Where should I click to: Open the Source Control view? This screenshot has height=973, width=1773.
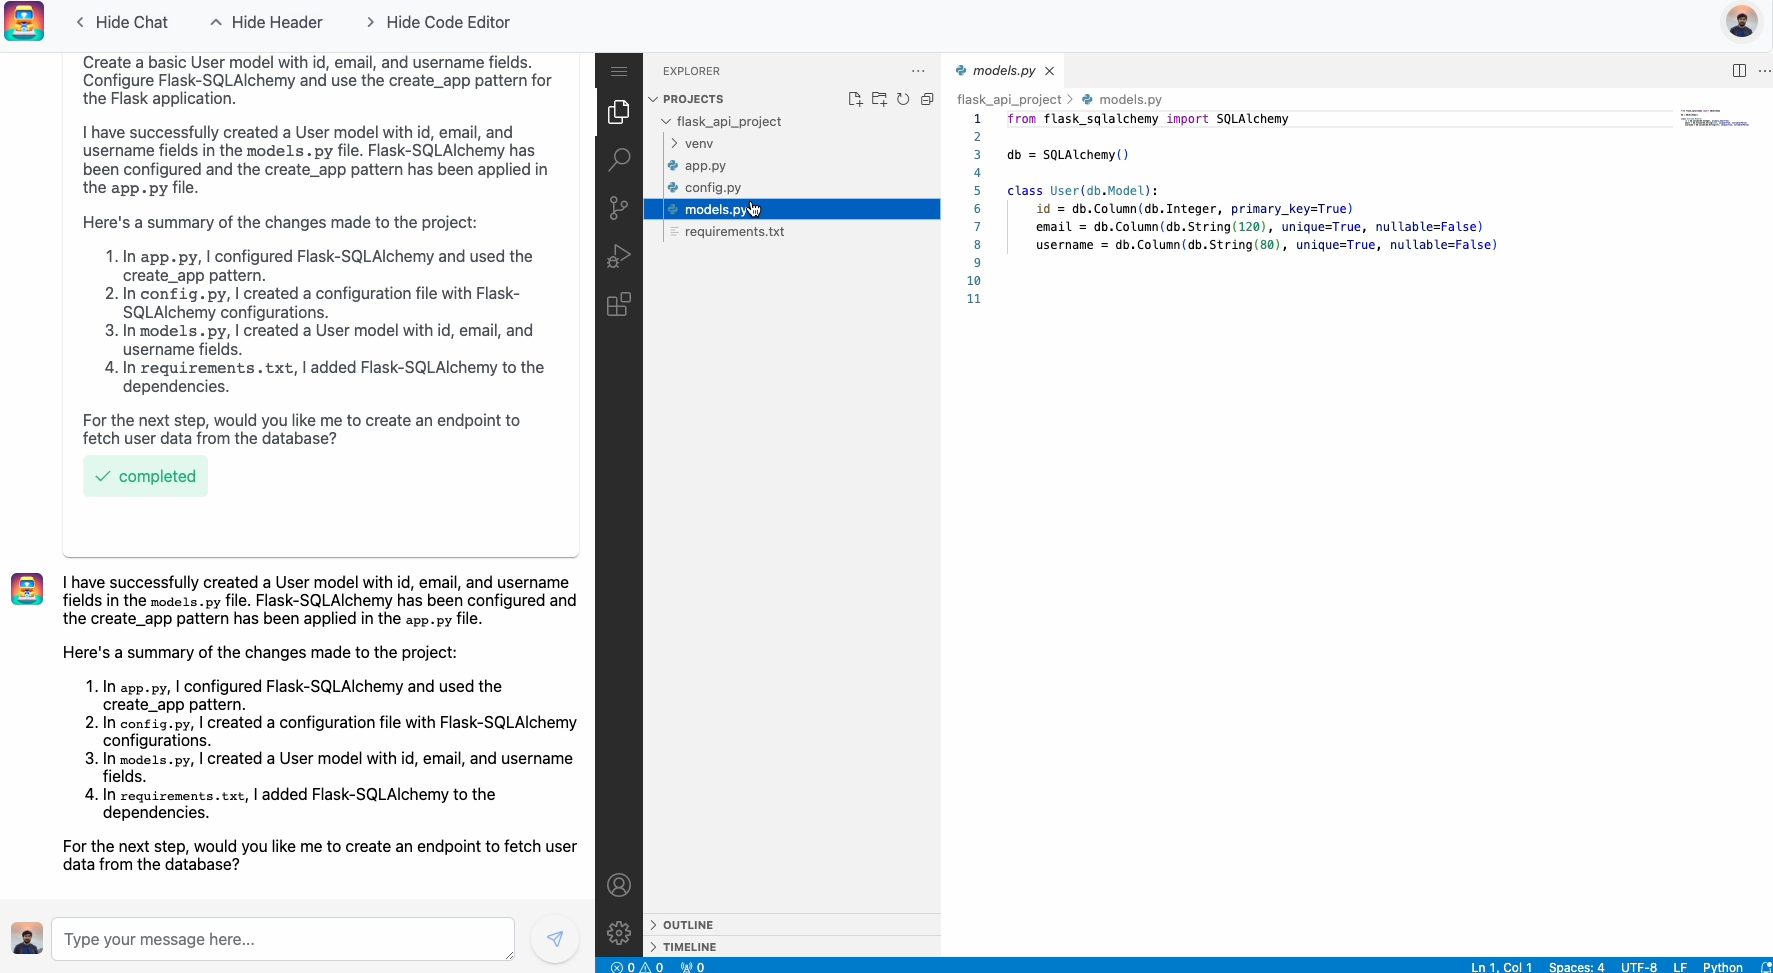619,208
